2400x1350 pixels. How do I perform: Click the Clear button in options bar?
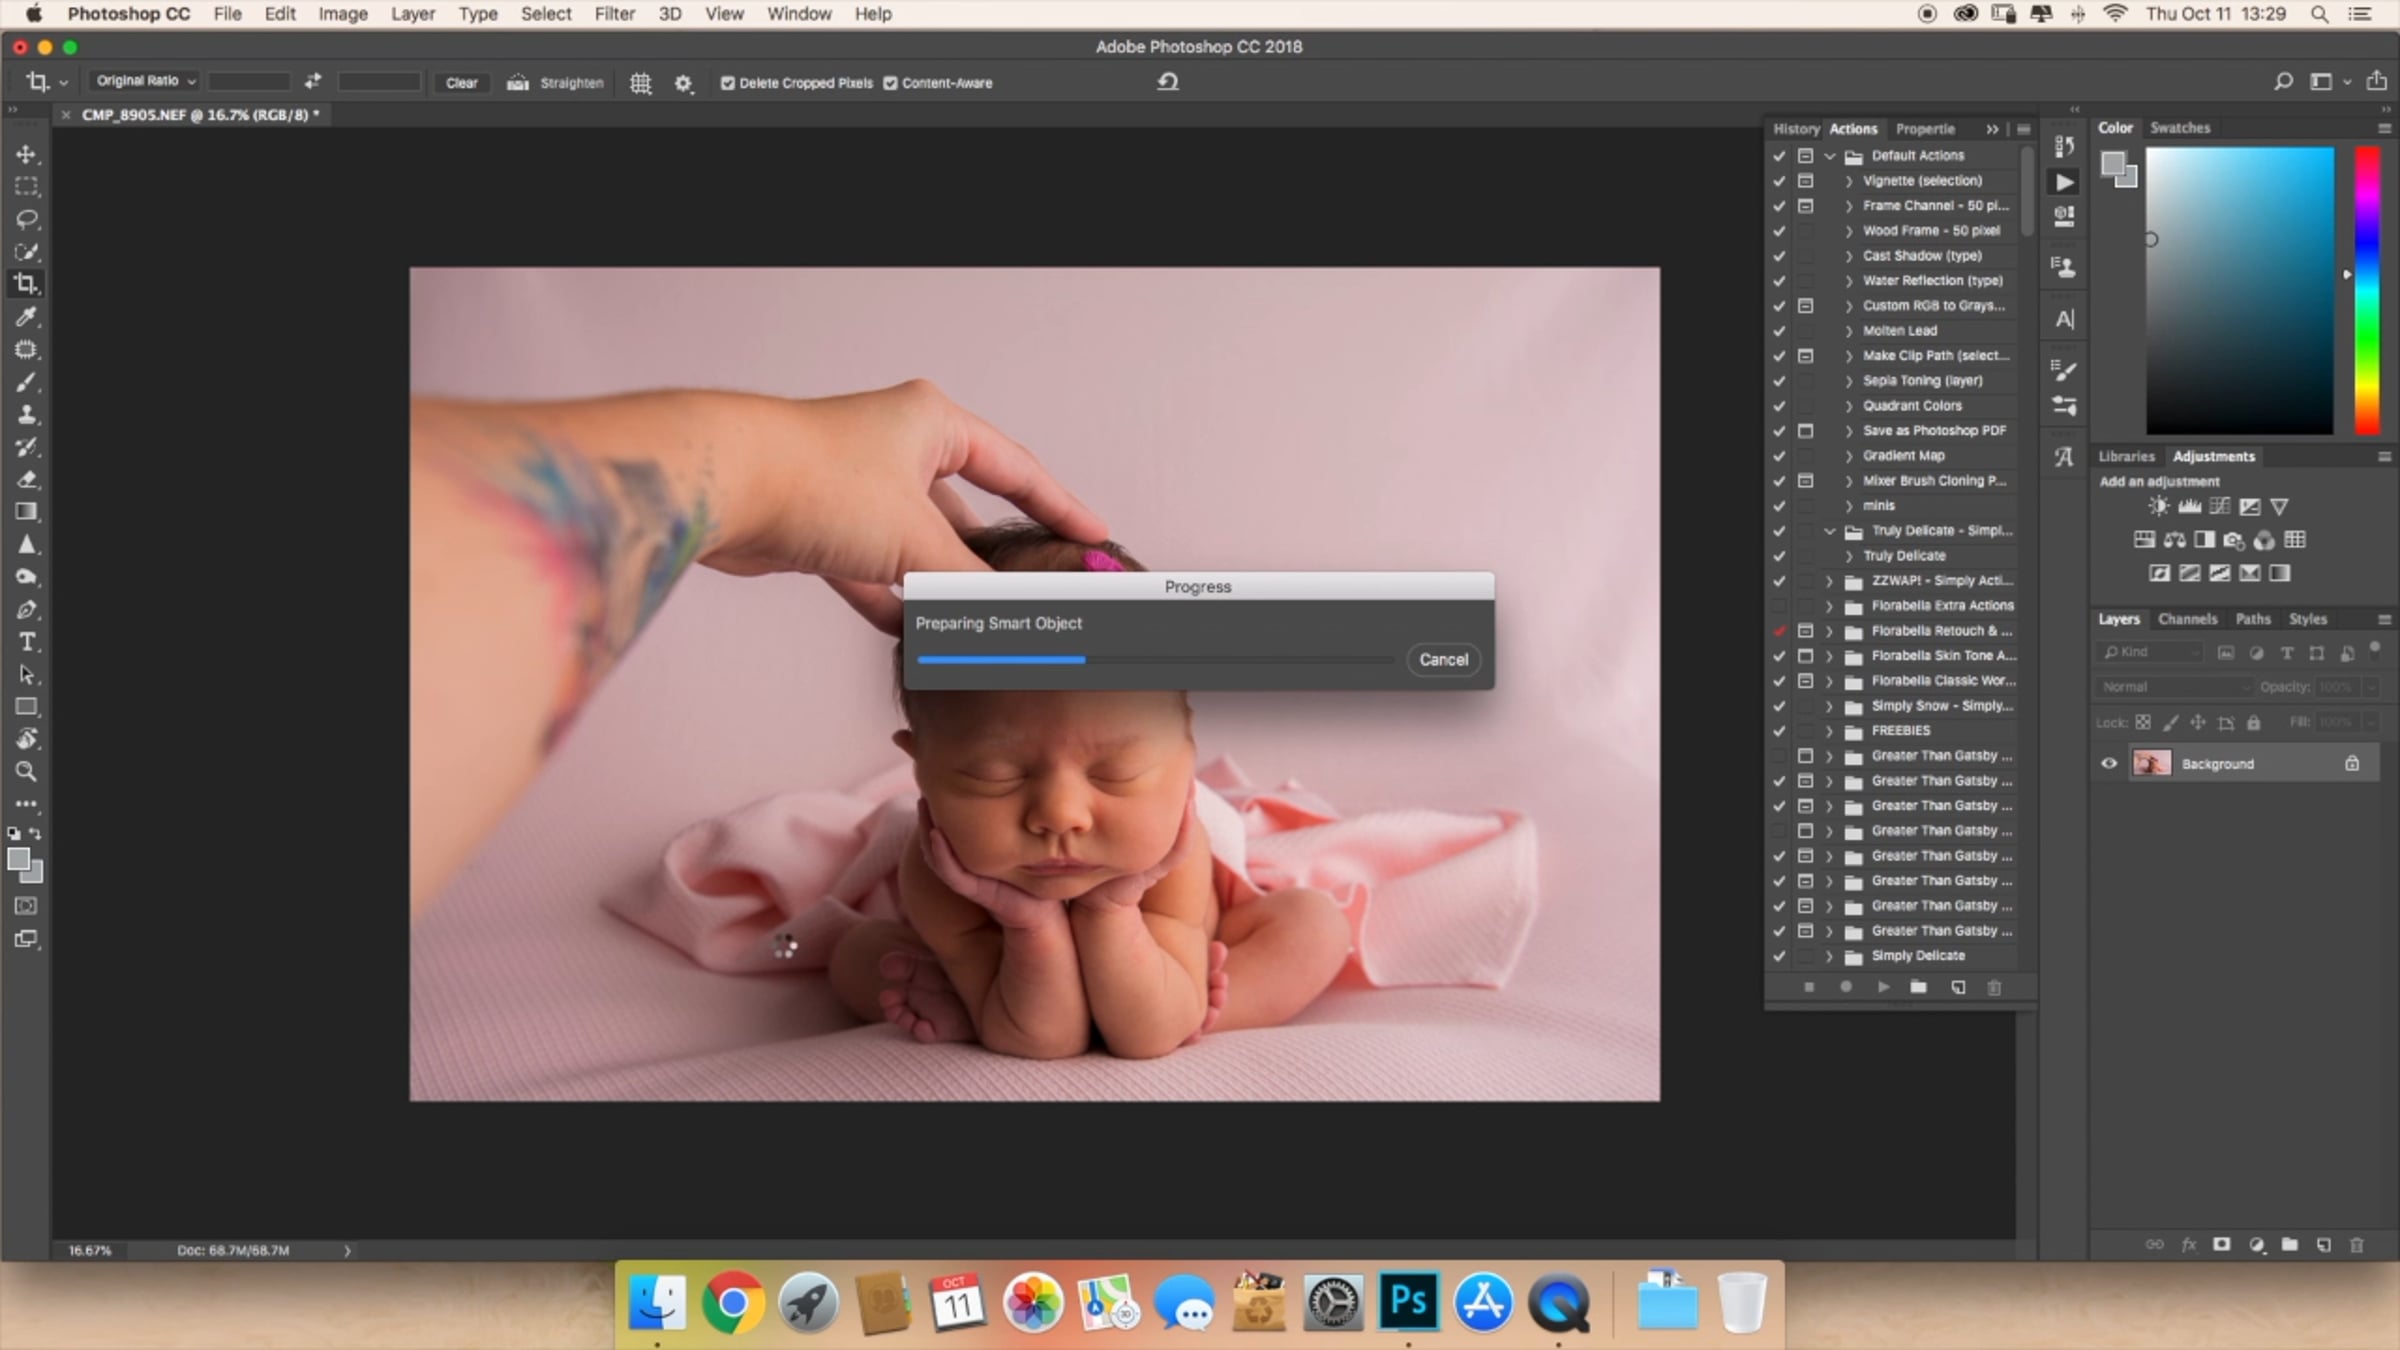point(461,83)
